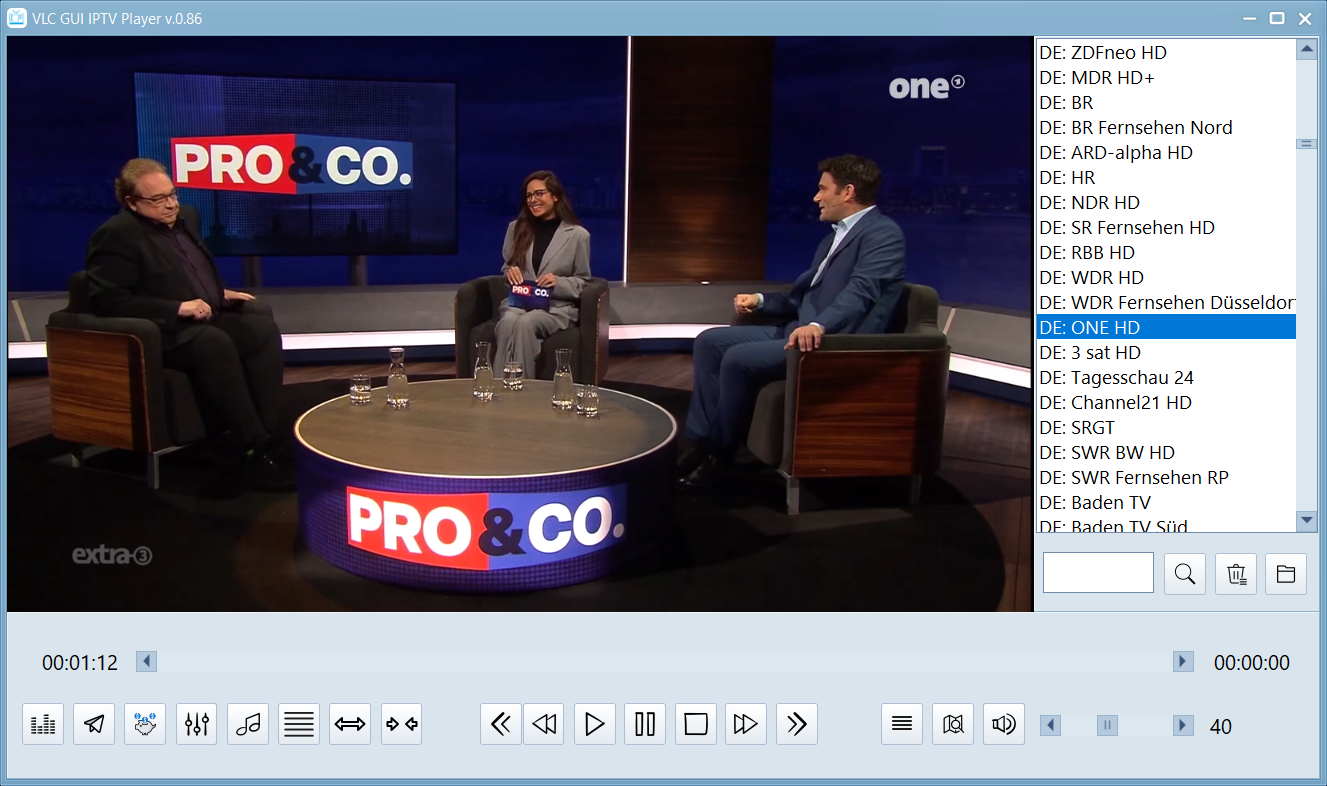The image size is (1327, 786).
Task: Select DE: ZDFneo HD channel
Action: coord(1102,53)
